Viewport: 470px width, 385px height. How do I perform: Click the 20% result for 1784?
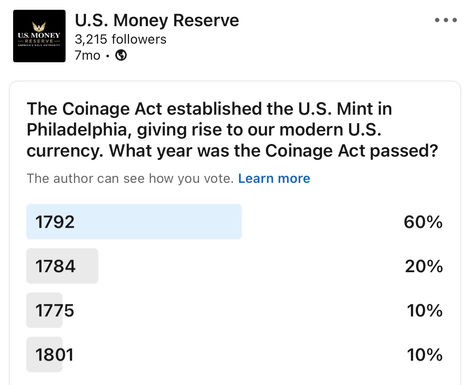pos(424,266)
